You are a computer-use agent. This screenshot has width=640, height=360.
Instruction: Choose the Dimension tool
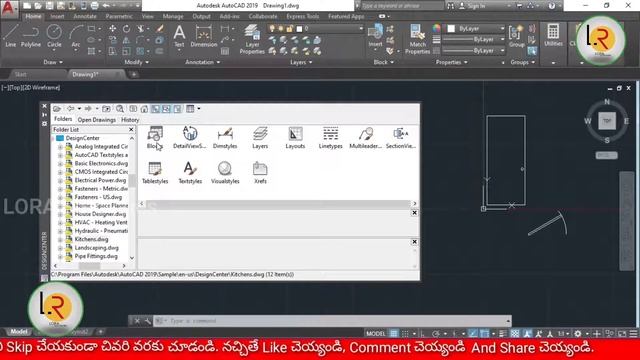(204, 36)
